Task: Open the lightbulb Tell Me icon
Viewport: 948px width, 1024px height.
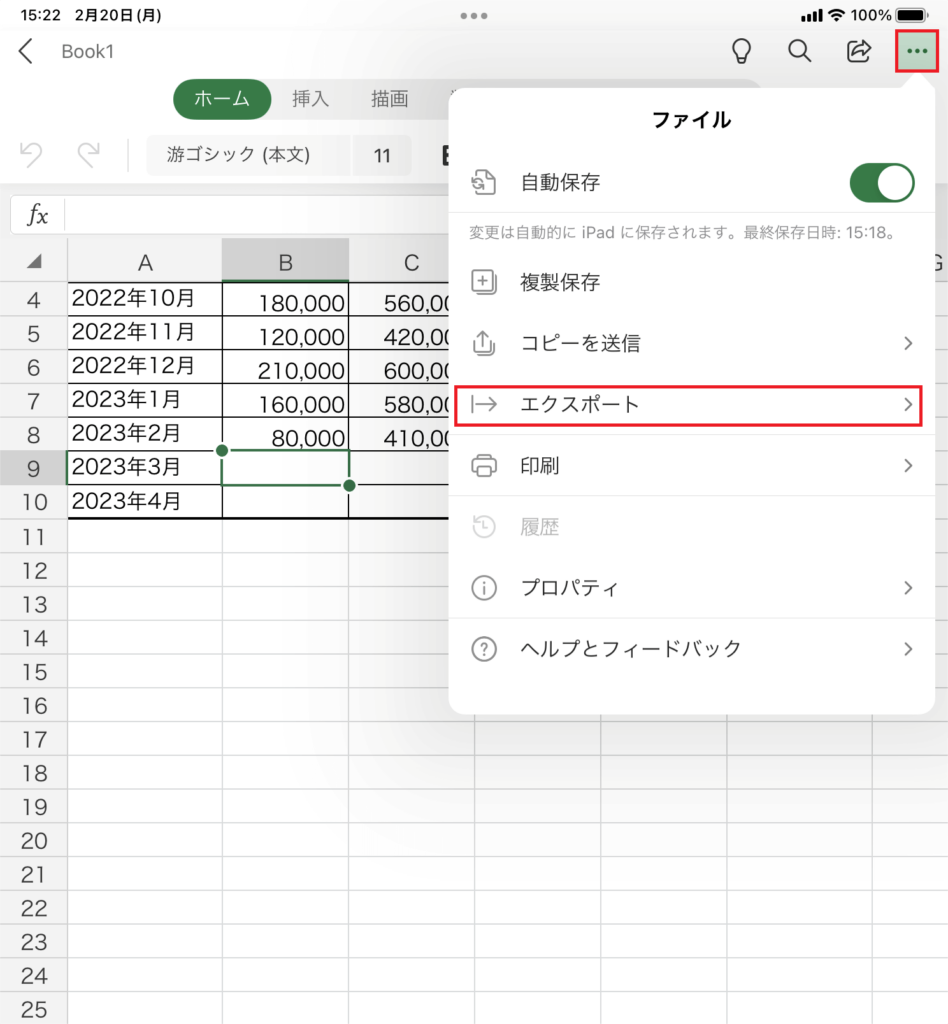Action: click(x=741, y=51)
